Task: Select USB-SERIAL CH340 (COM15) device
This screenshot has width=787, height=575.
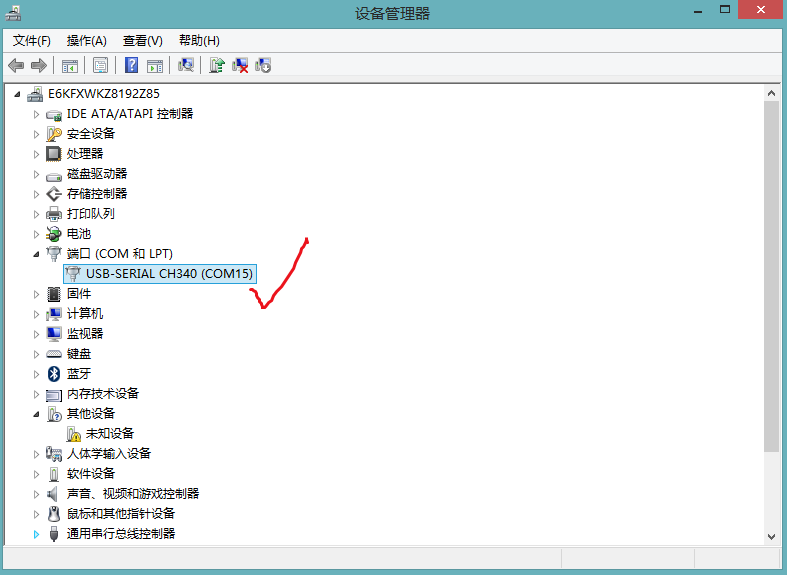Action: coord(160,274)
